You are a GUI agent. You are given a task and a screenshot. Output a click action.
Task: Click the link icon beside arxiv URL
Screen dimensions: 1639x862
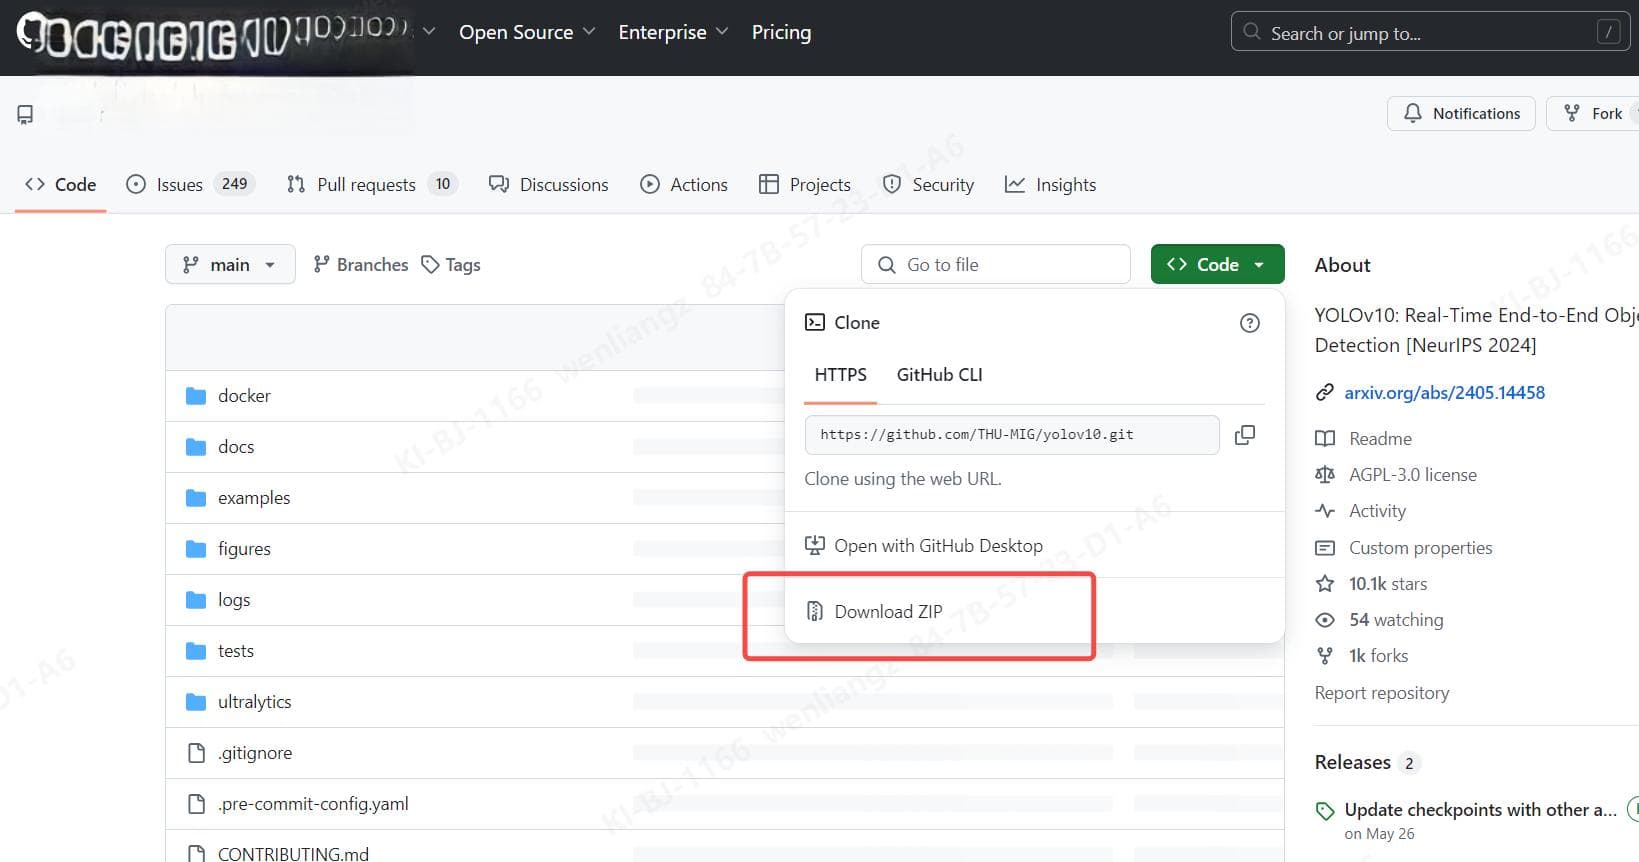click(x=1325, y=393)
